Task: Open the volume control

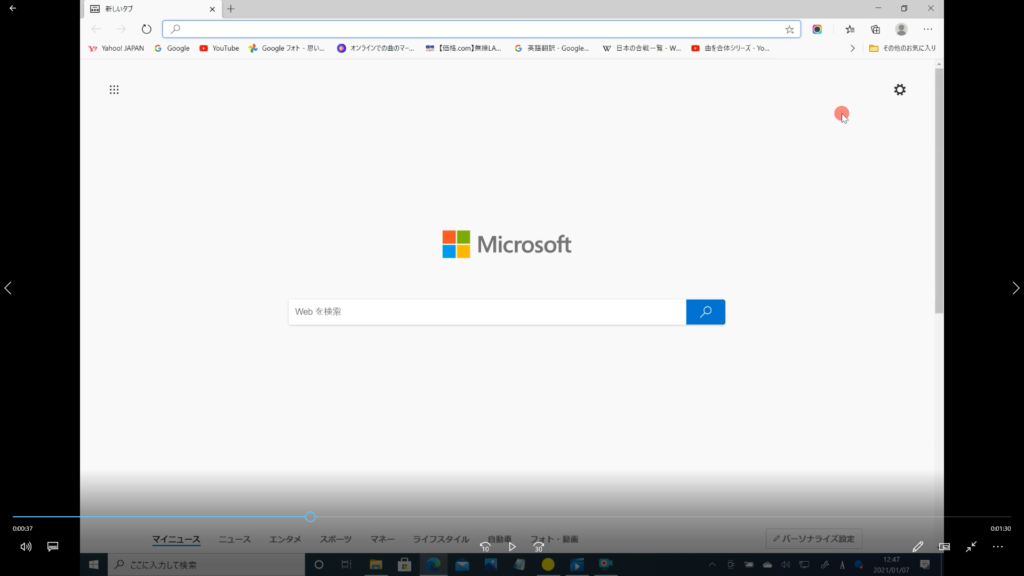Action: tap(26, 547)
